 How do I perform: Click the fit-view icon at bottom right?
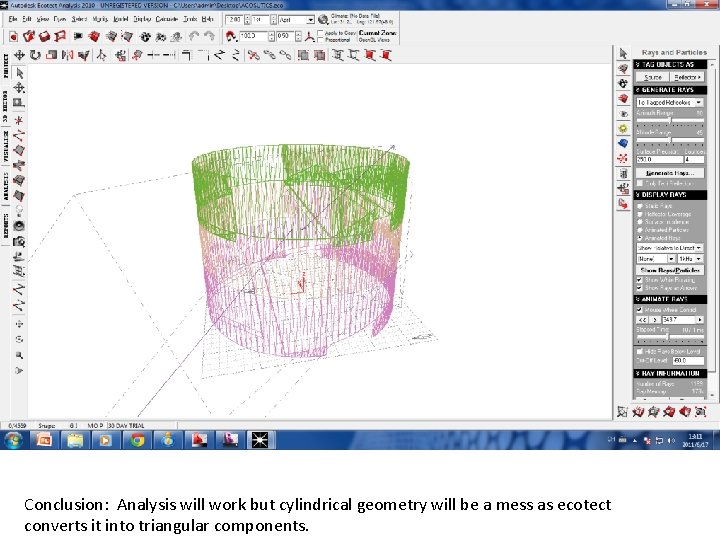click(x=700, y=411)
